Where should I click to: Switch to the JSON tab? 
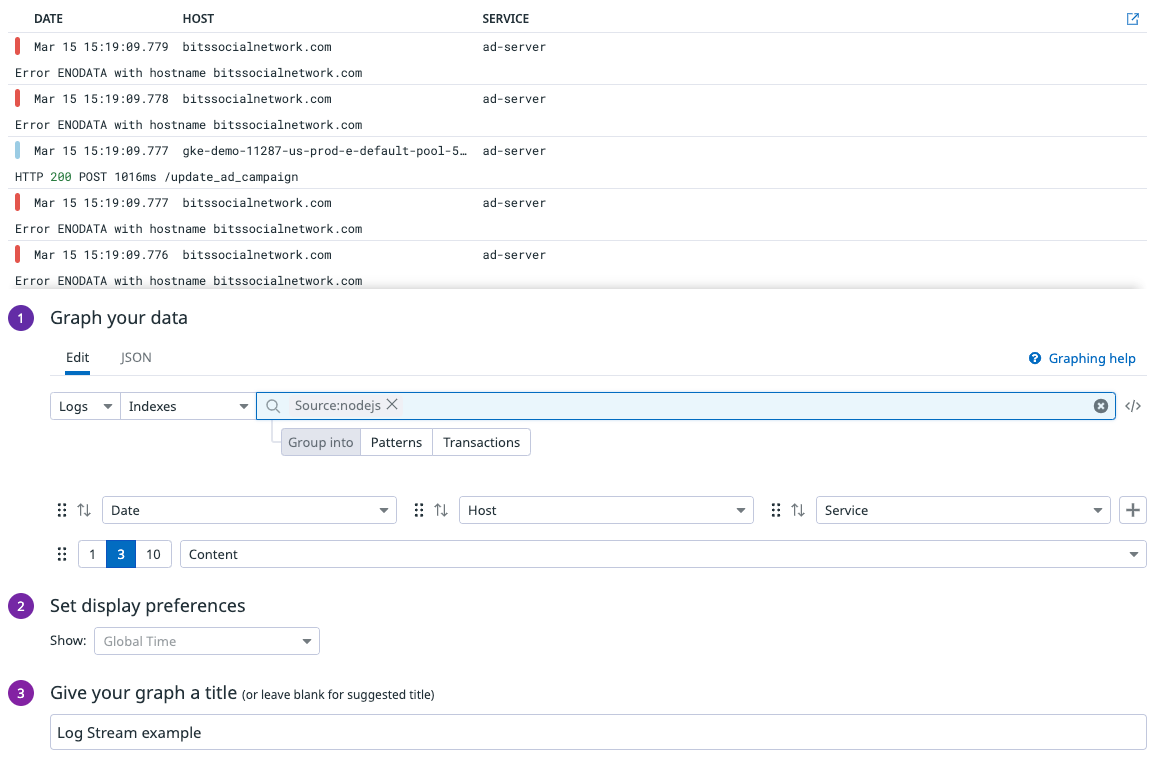(136, 357)
